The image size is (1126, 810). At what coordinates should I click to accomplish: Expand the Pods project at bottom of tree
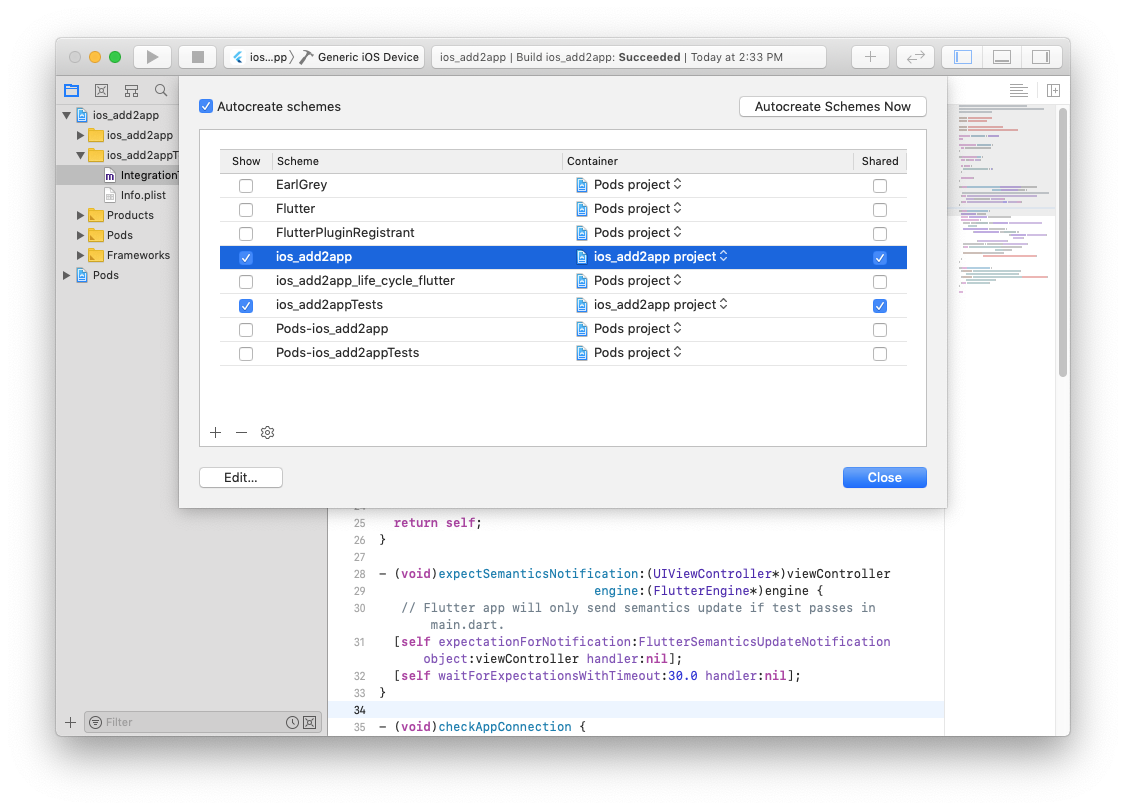pyautogui.click(x=67, y=275)
